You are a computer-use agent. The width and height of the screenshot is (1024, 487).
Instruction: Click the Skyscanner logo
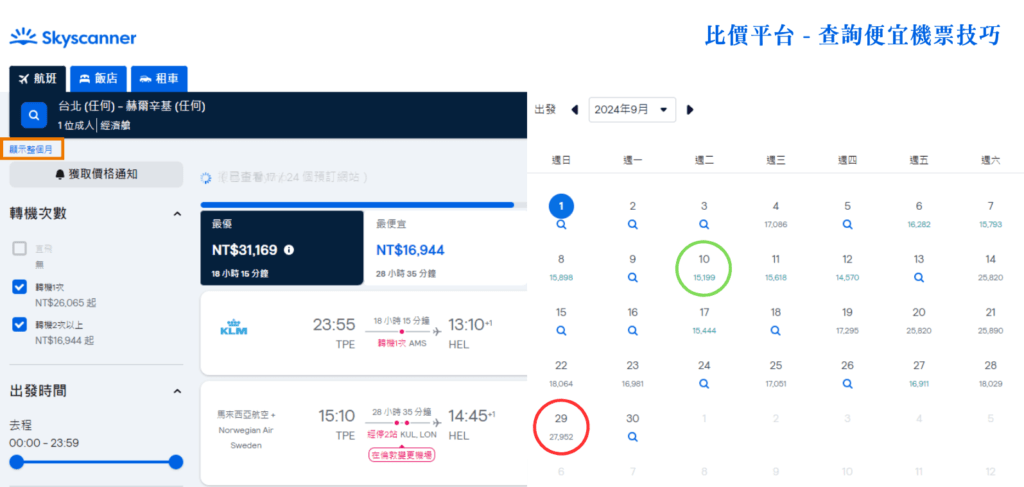click(73, 38)
